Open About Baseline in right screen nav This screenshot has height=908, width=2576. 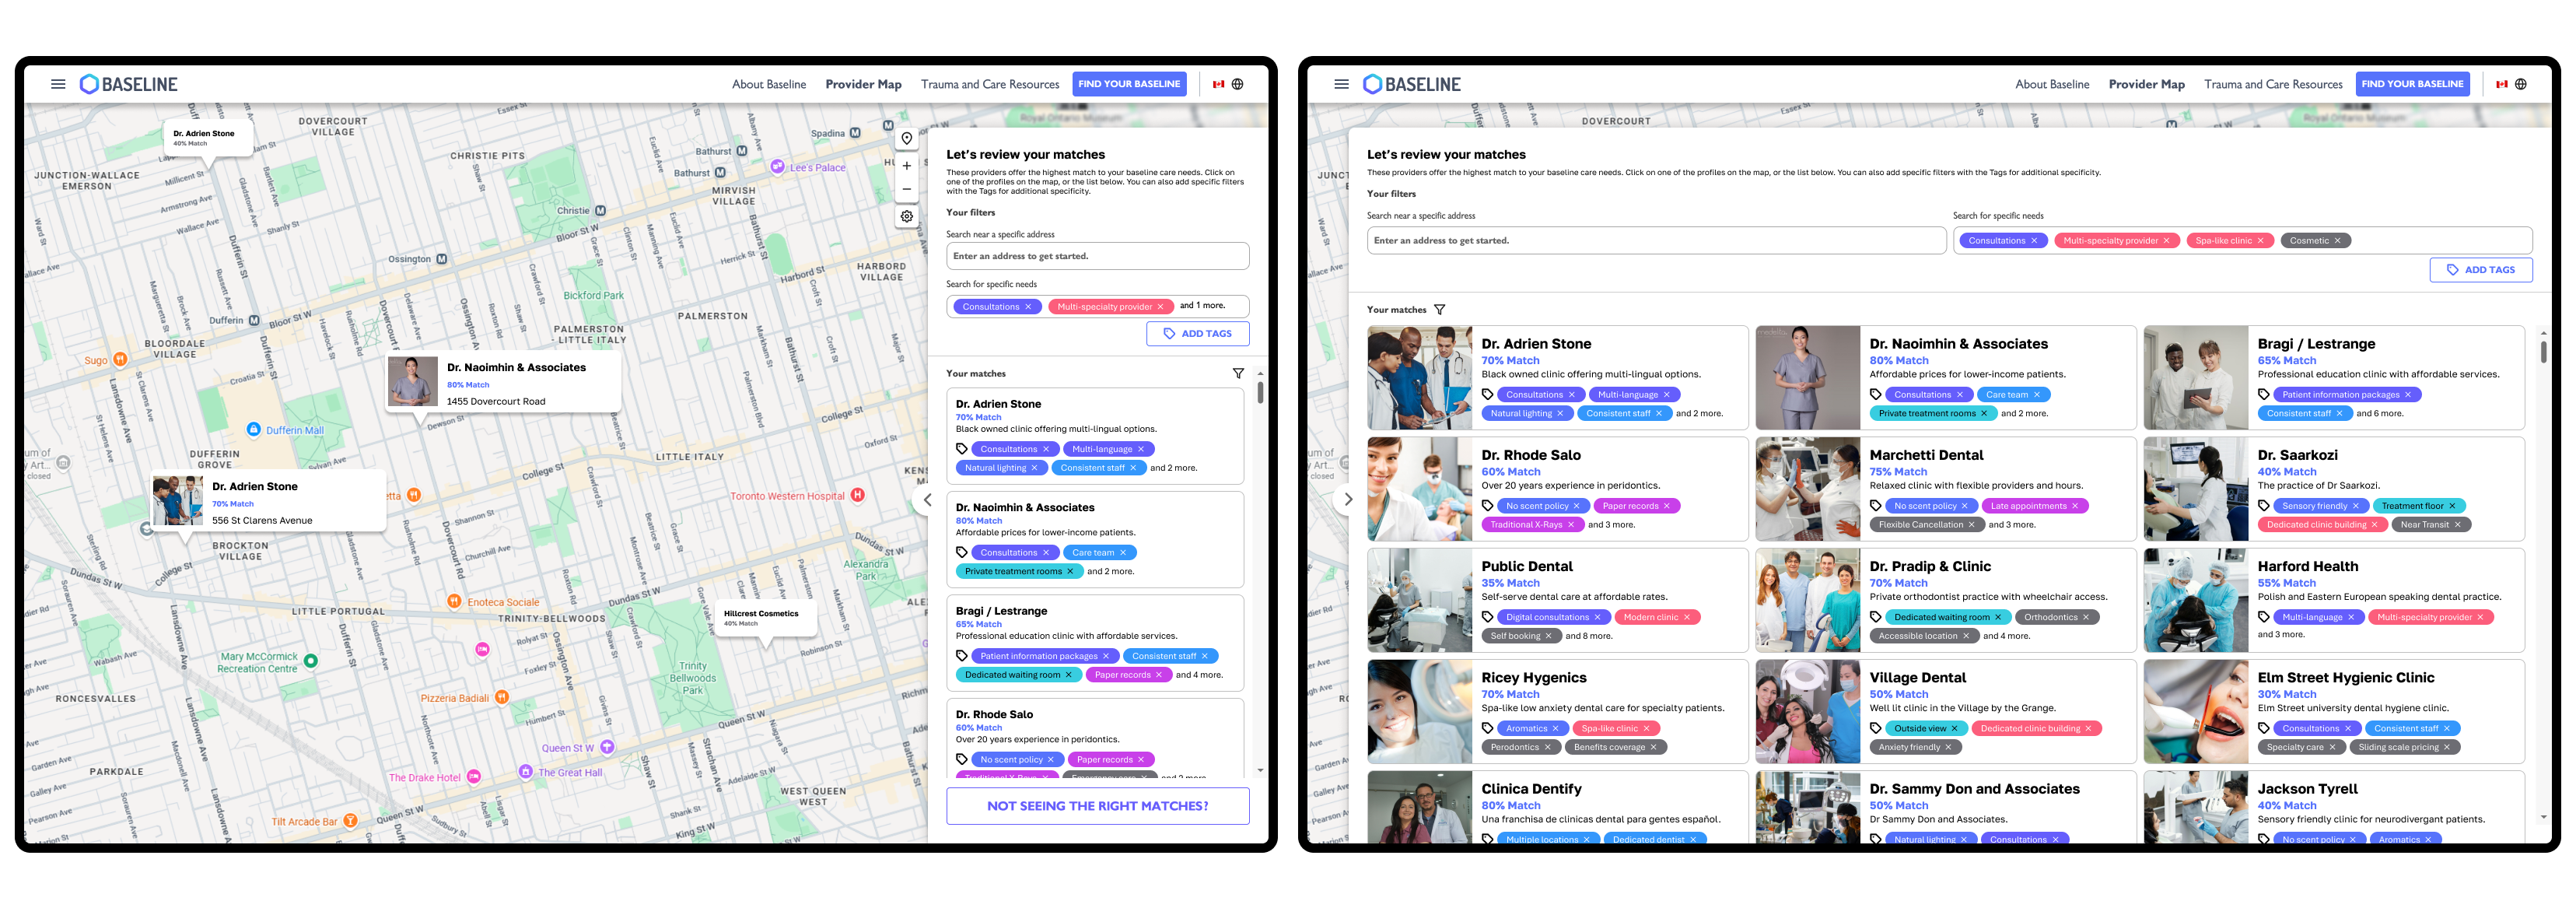(2052, 84)
